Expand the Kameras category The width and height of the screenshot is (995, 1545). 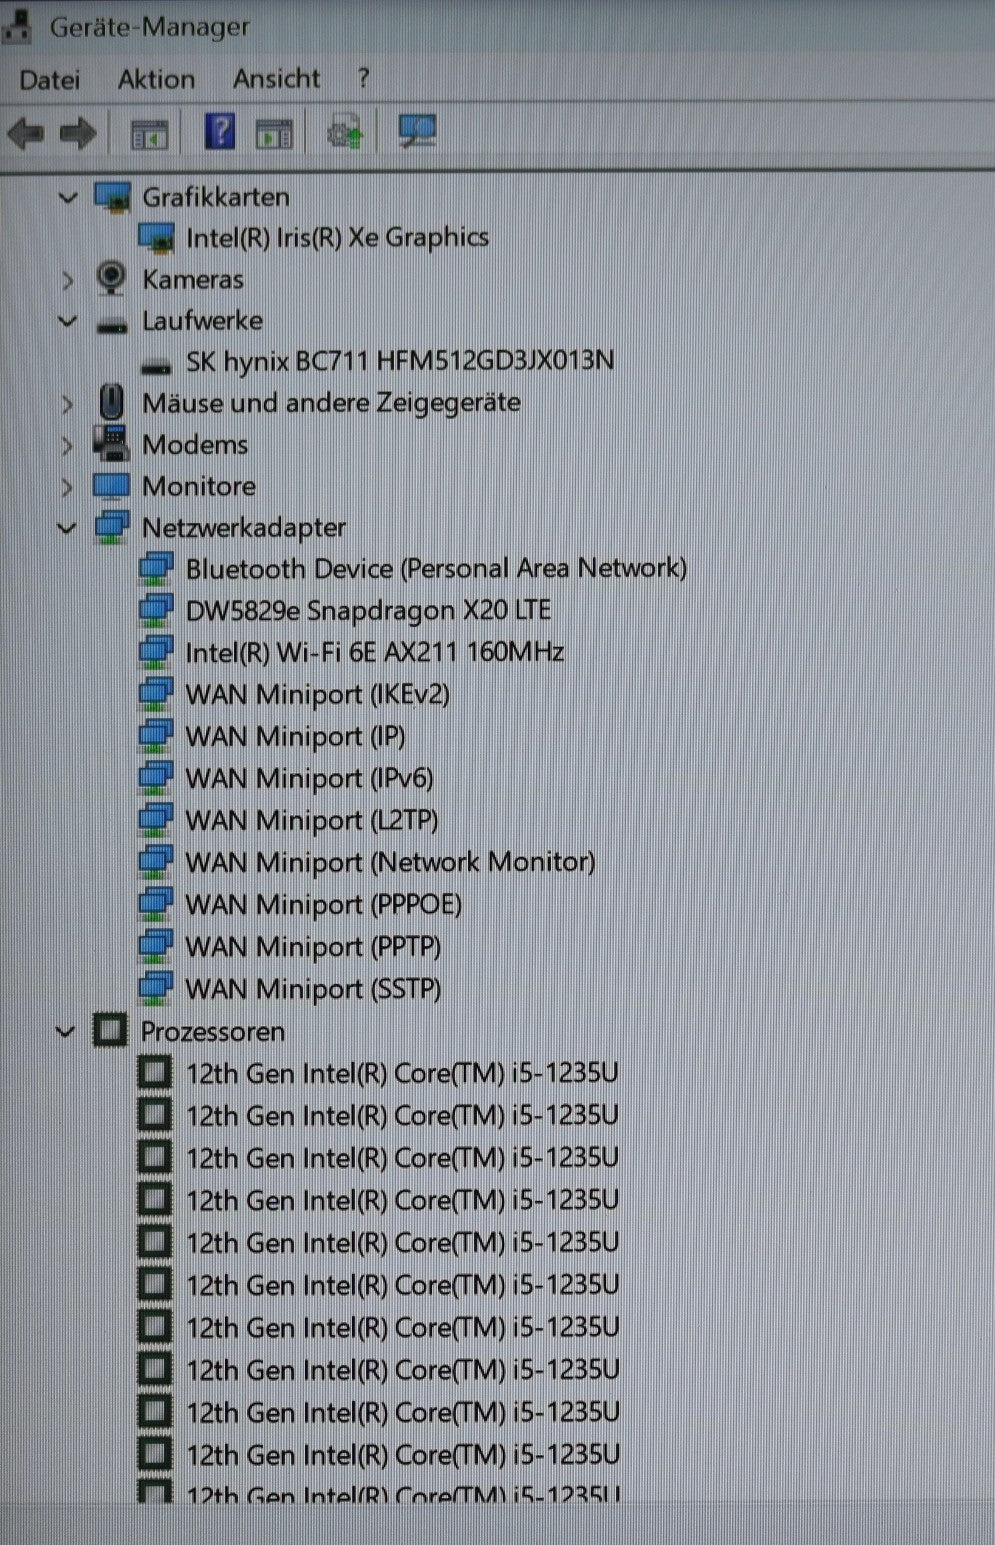[x=68, y=280]
